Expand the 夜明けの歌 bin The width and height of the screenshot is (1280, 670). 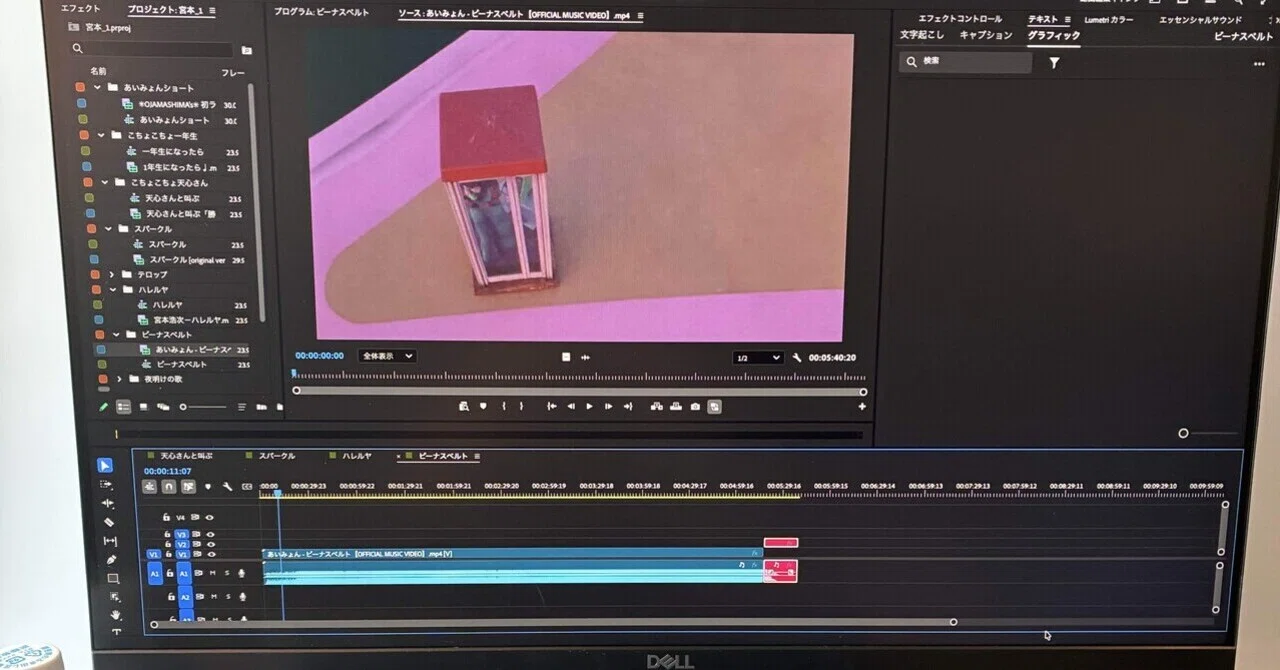click(120, 379)
